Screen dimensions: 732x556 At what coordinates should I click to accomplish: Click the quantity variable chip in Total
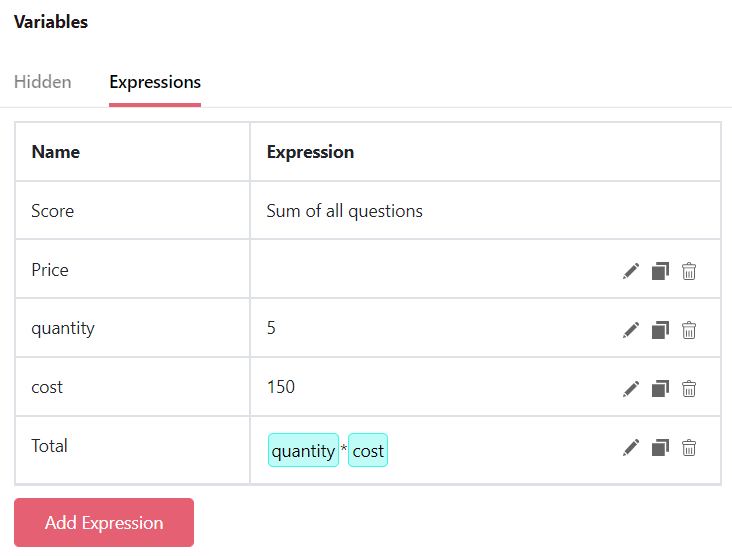point(303,450)
